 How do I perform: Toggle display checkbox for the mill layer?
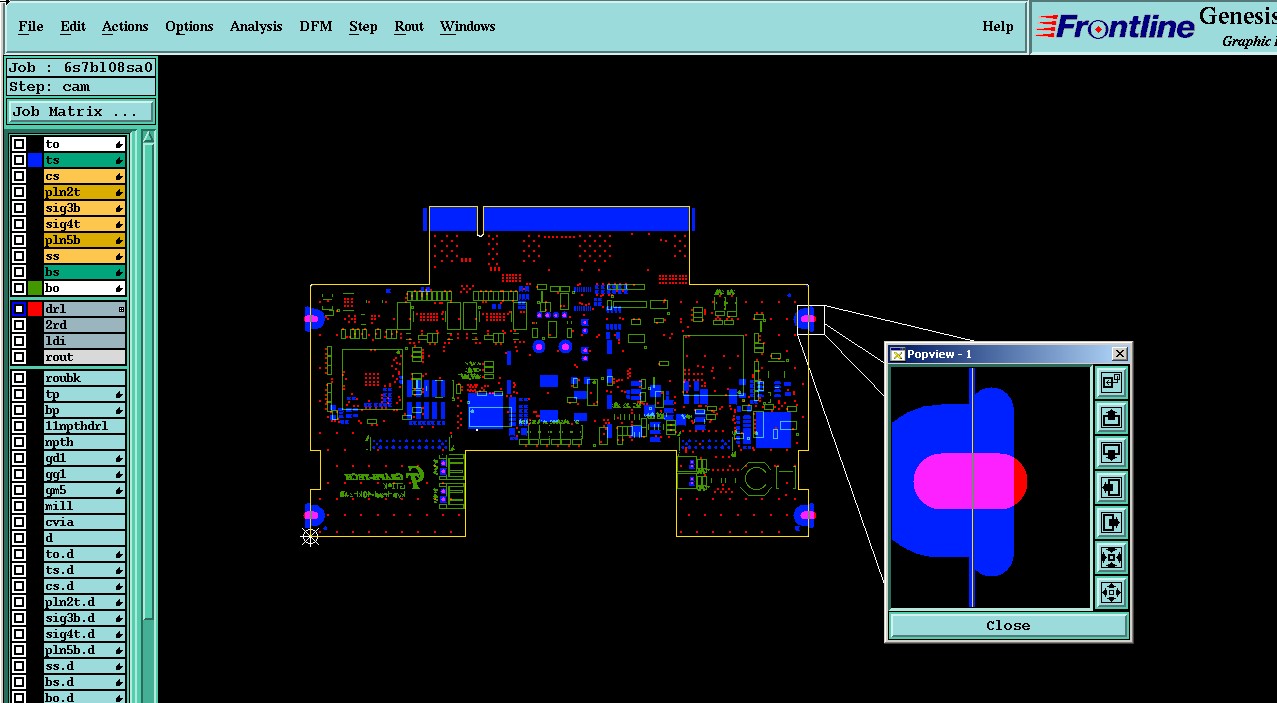(x=19, y=506)
